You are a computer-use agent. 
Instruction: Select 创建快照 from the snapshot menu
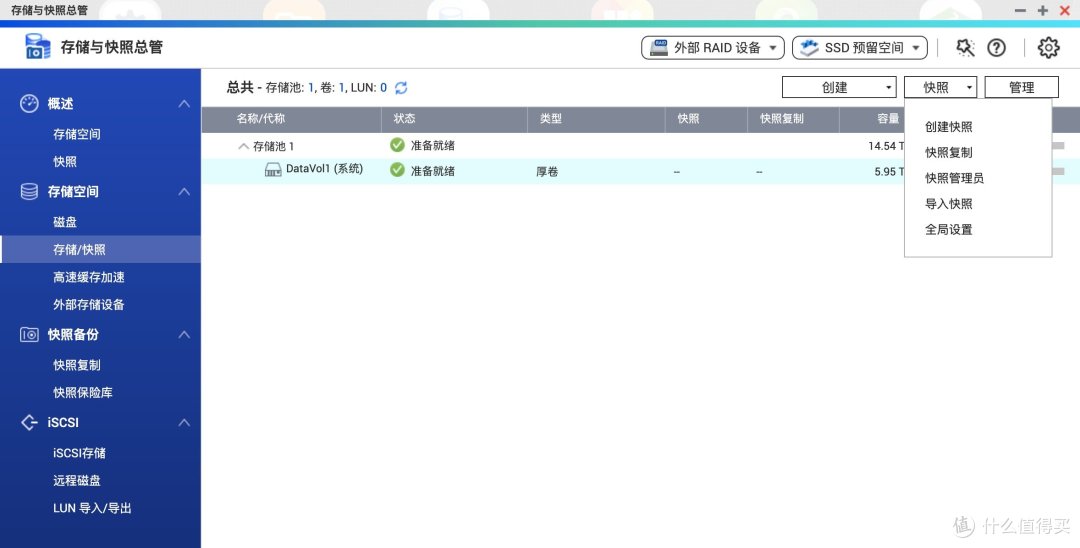coord(949,127)
